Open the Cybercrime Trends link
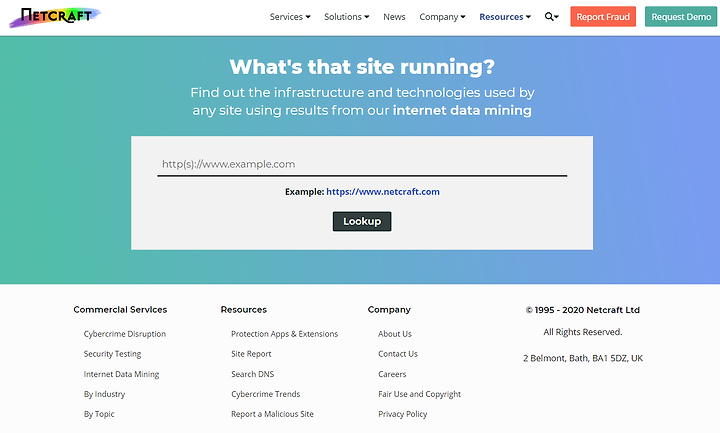Screen dimensions: 720x433 (x=265, y=394)
